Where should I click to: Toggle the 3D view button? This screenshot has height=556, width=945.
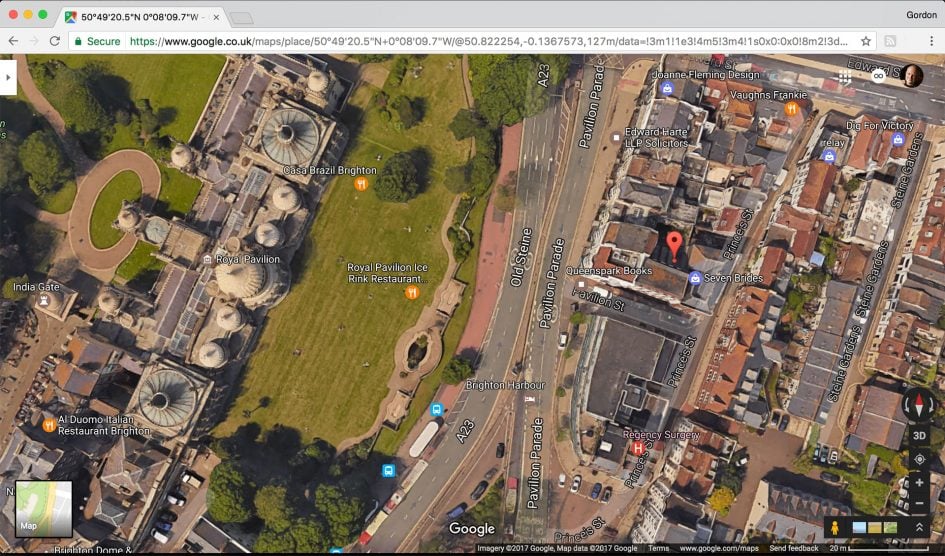pos(919,435)
